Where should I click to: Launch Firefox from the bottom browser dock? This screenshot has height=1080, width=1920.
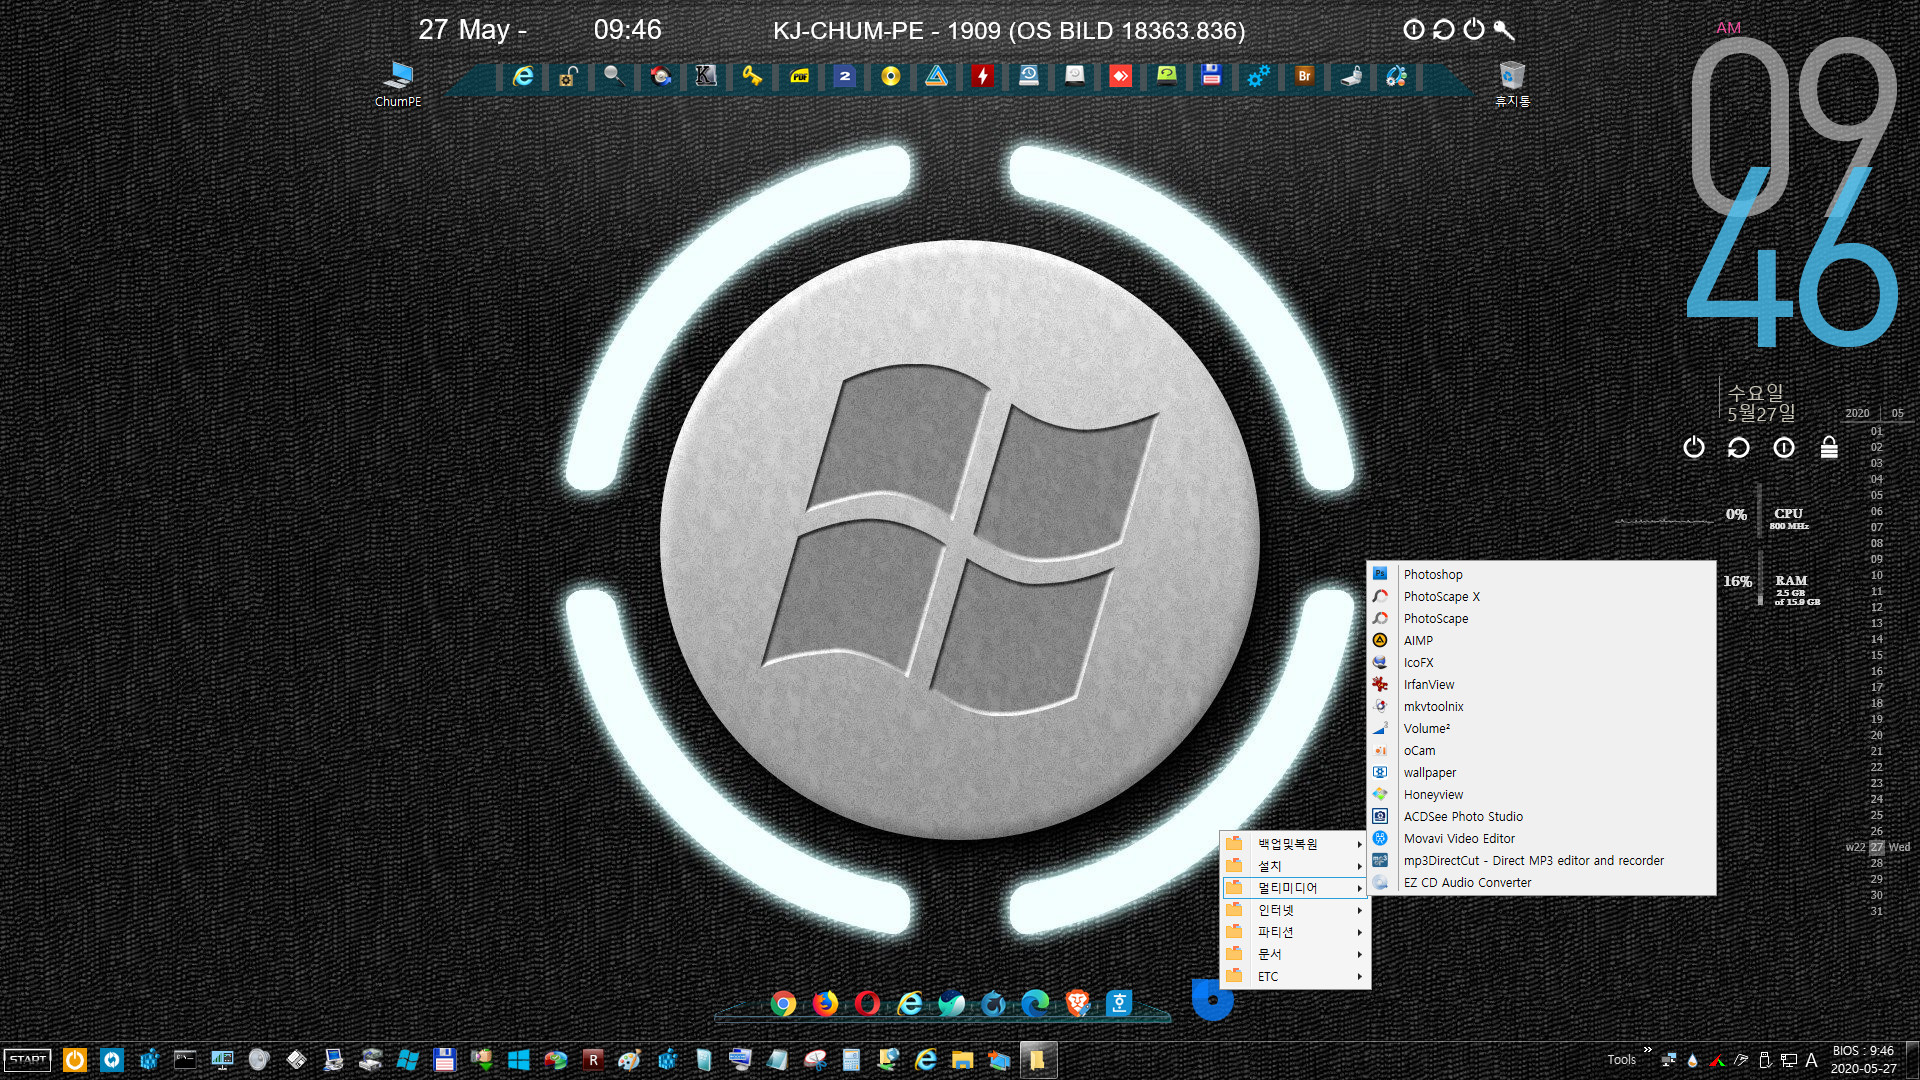[x=825, y=1003]
